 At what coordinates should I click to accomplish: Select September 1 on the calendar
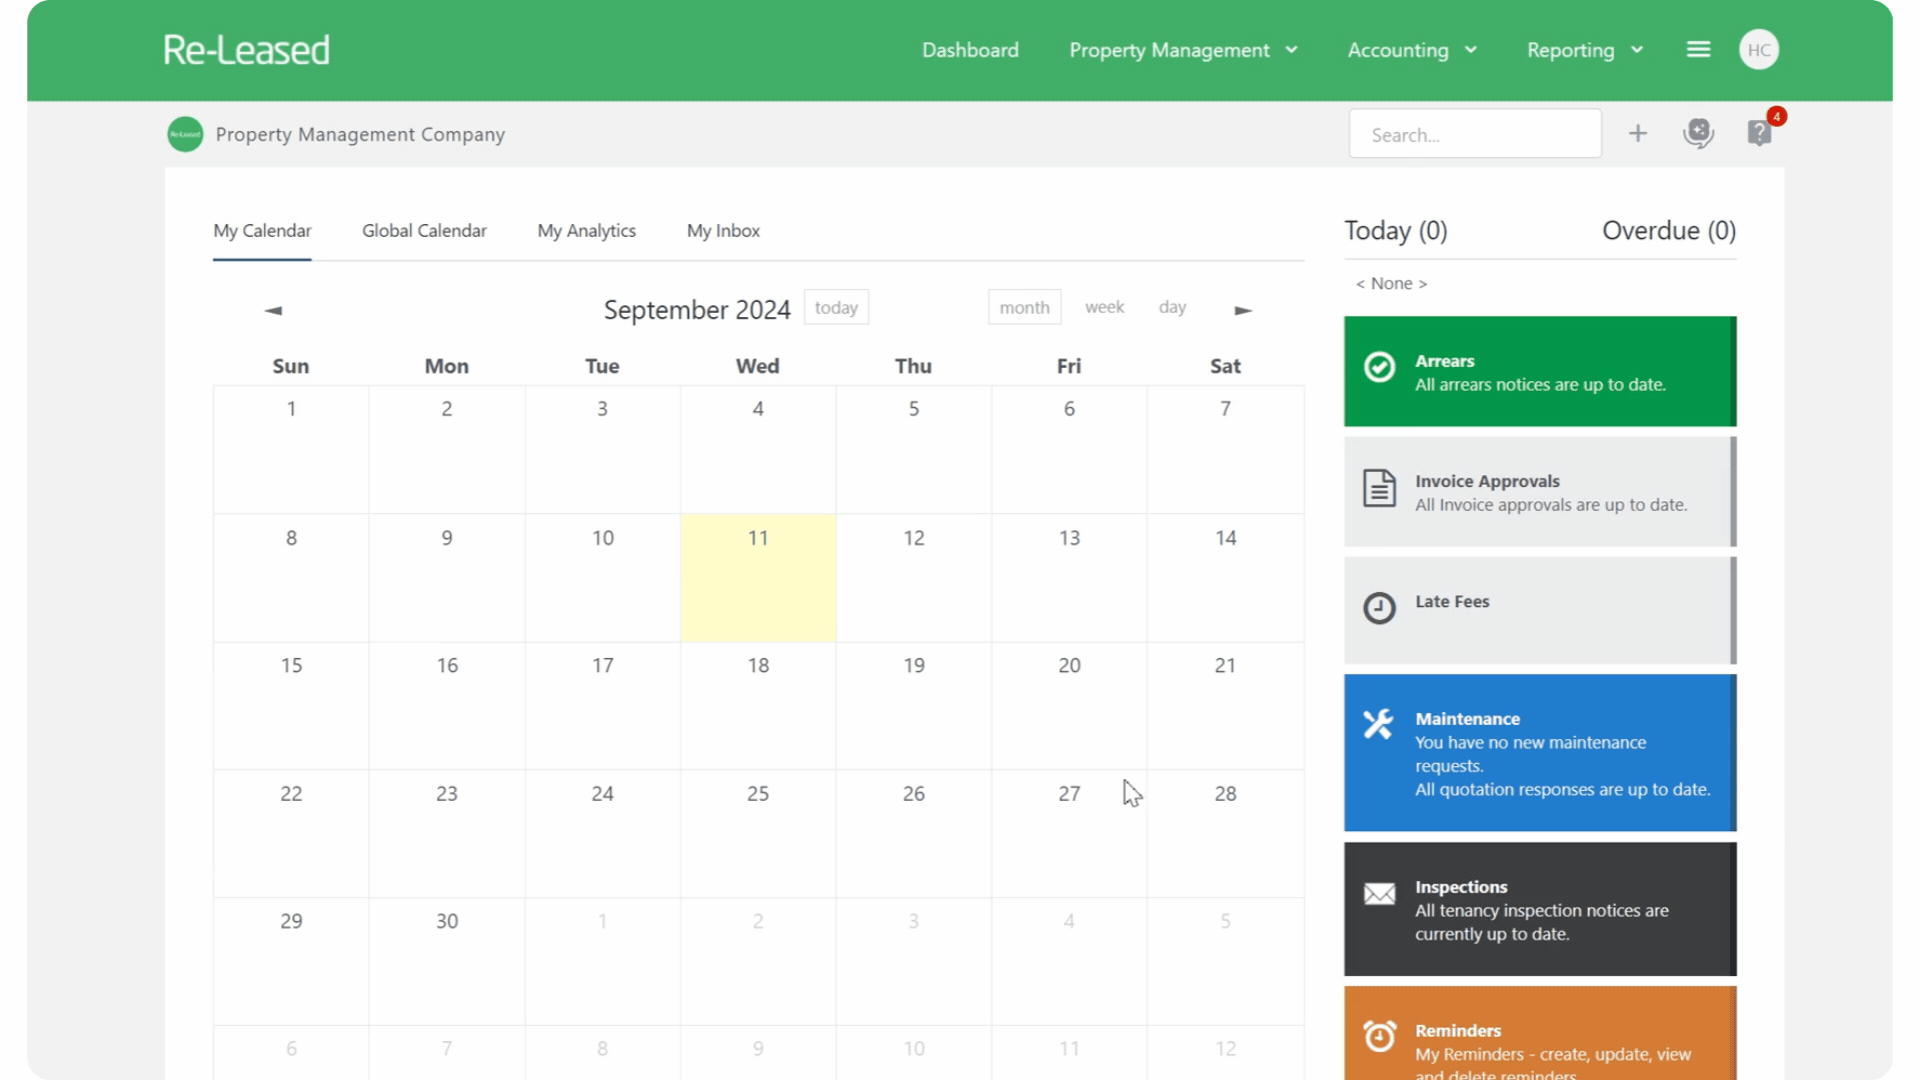(291, 450)
